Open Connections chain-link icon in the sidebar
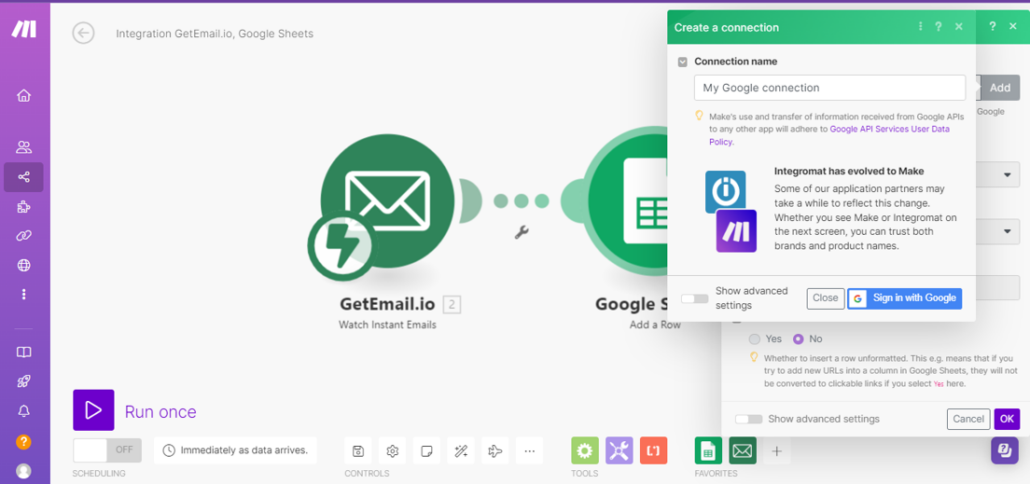1030x484 pixels. (24, 236)
